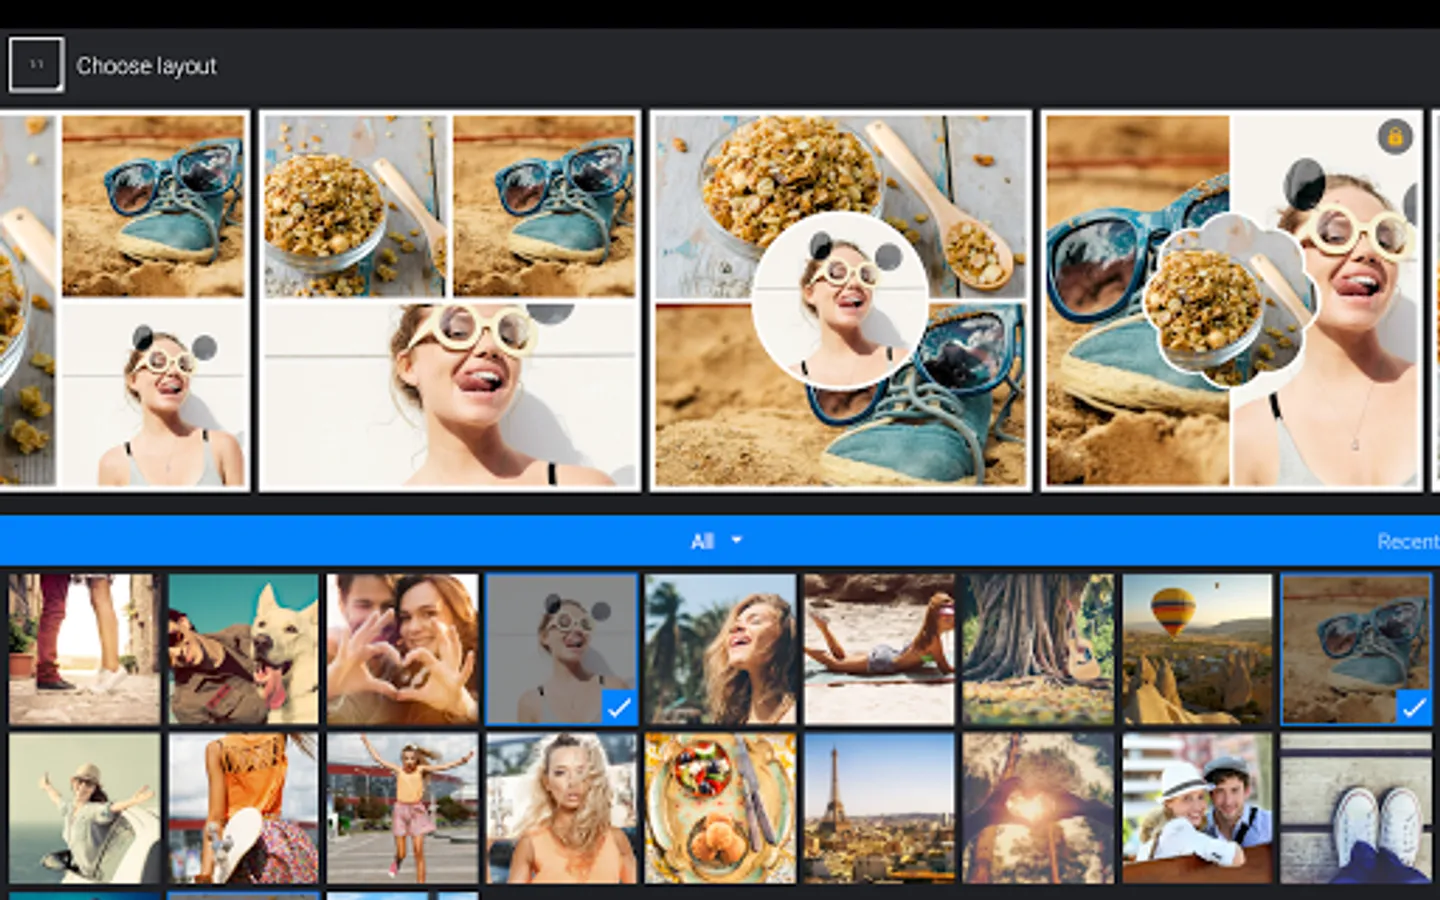Select the guitar by a tree trunk photo
Screen dimensions: 1440x900
[x=1038, y=648]
